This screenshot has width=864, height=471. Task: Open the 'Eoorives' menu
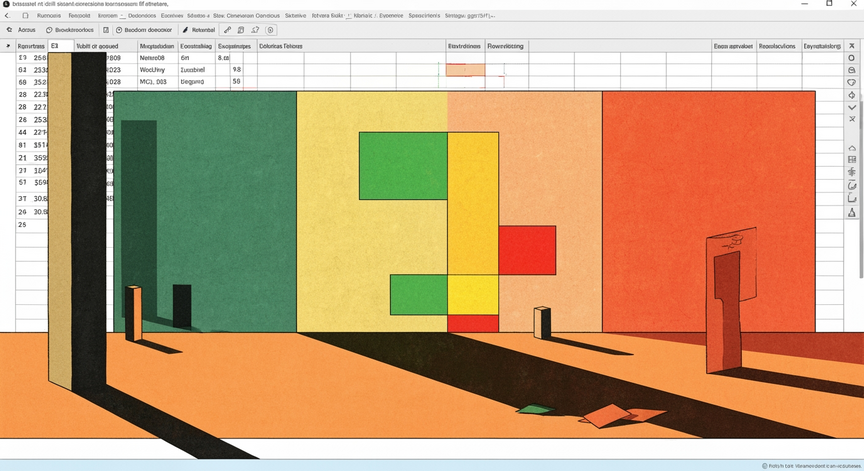point(172,16)
